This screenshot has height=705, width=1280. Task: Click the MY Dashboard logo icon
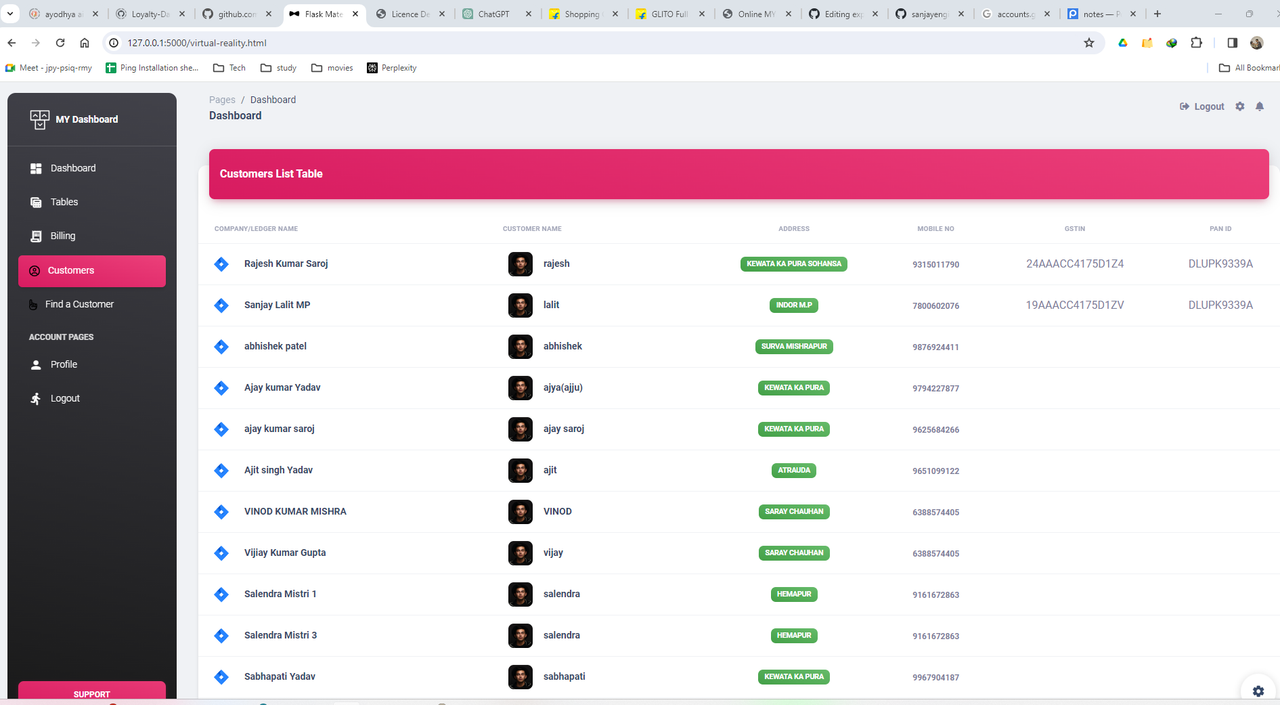coord(39,119)
